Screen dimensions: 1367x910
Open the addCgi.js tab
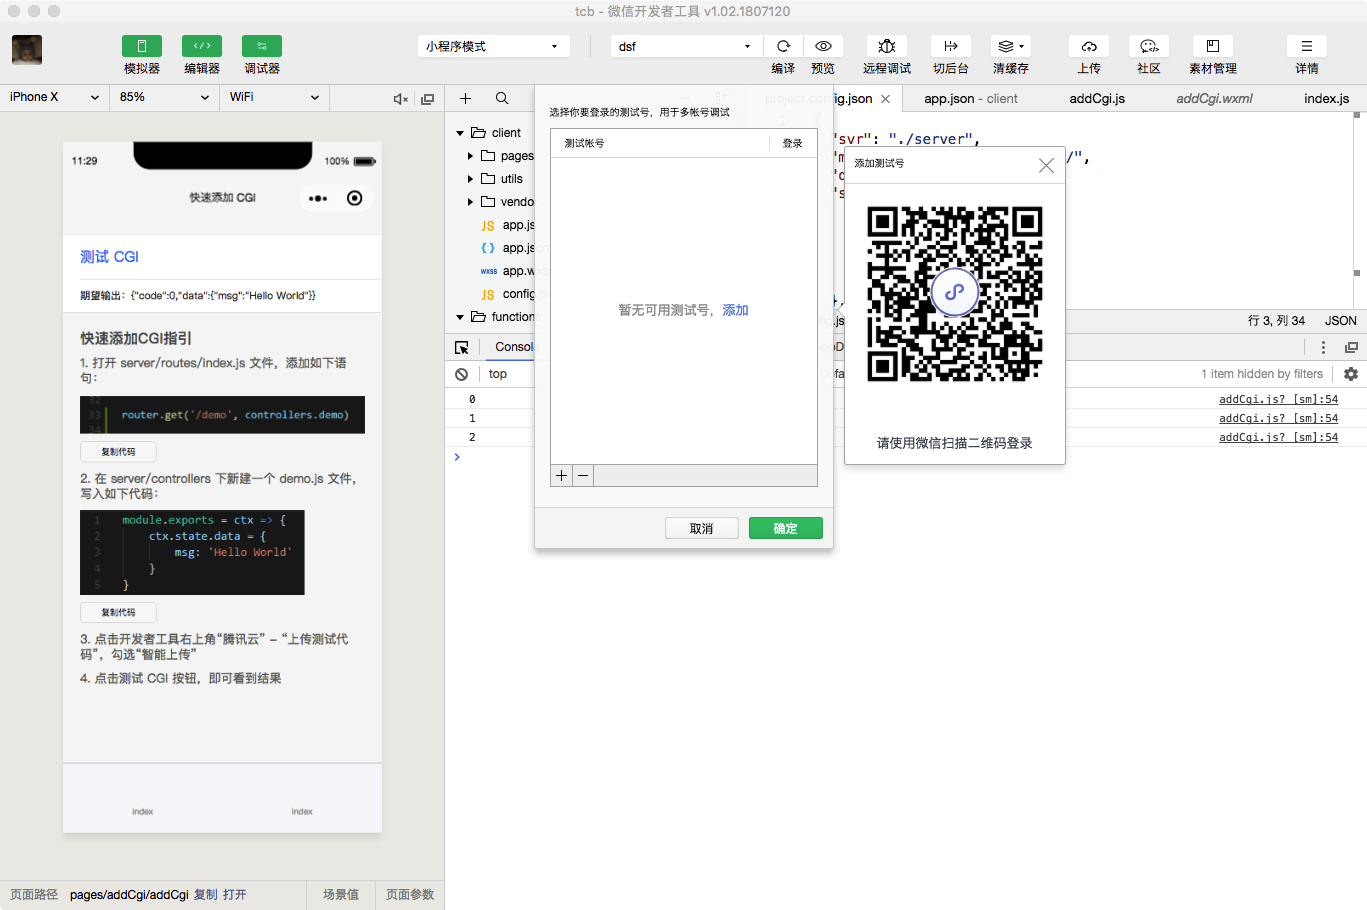pyautogui.click(x=1097, y=98)
